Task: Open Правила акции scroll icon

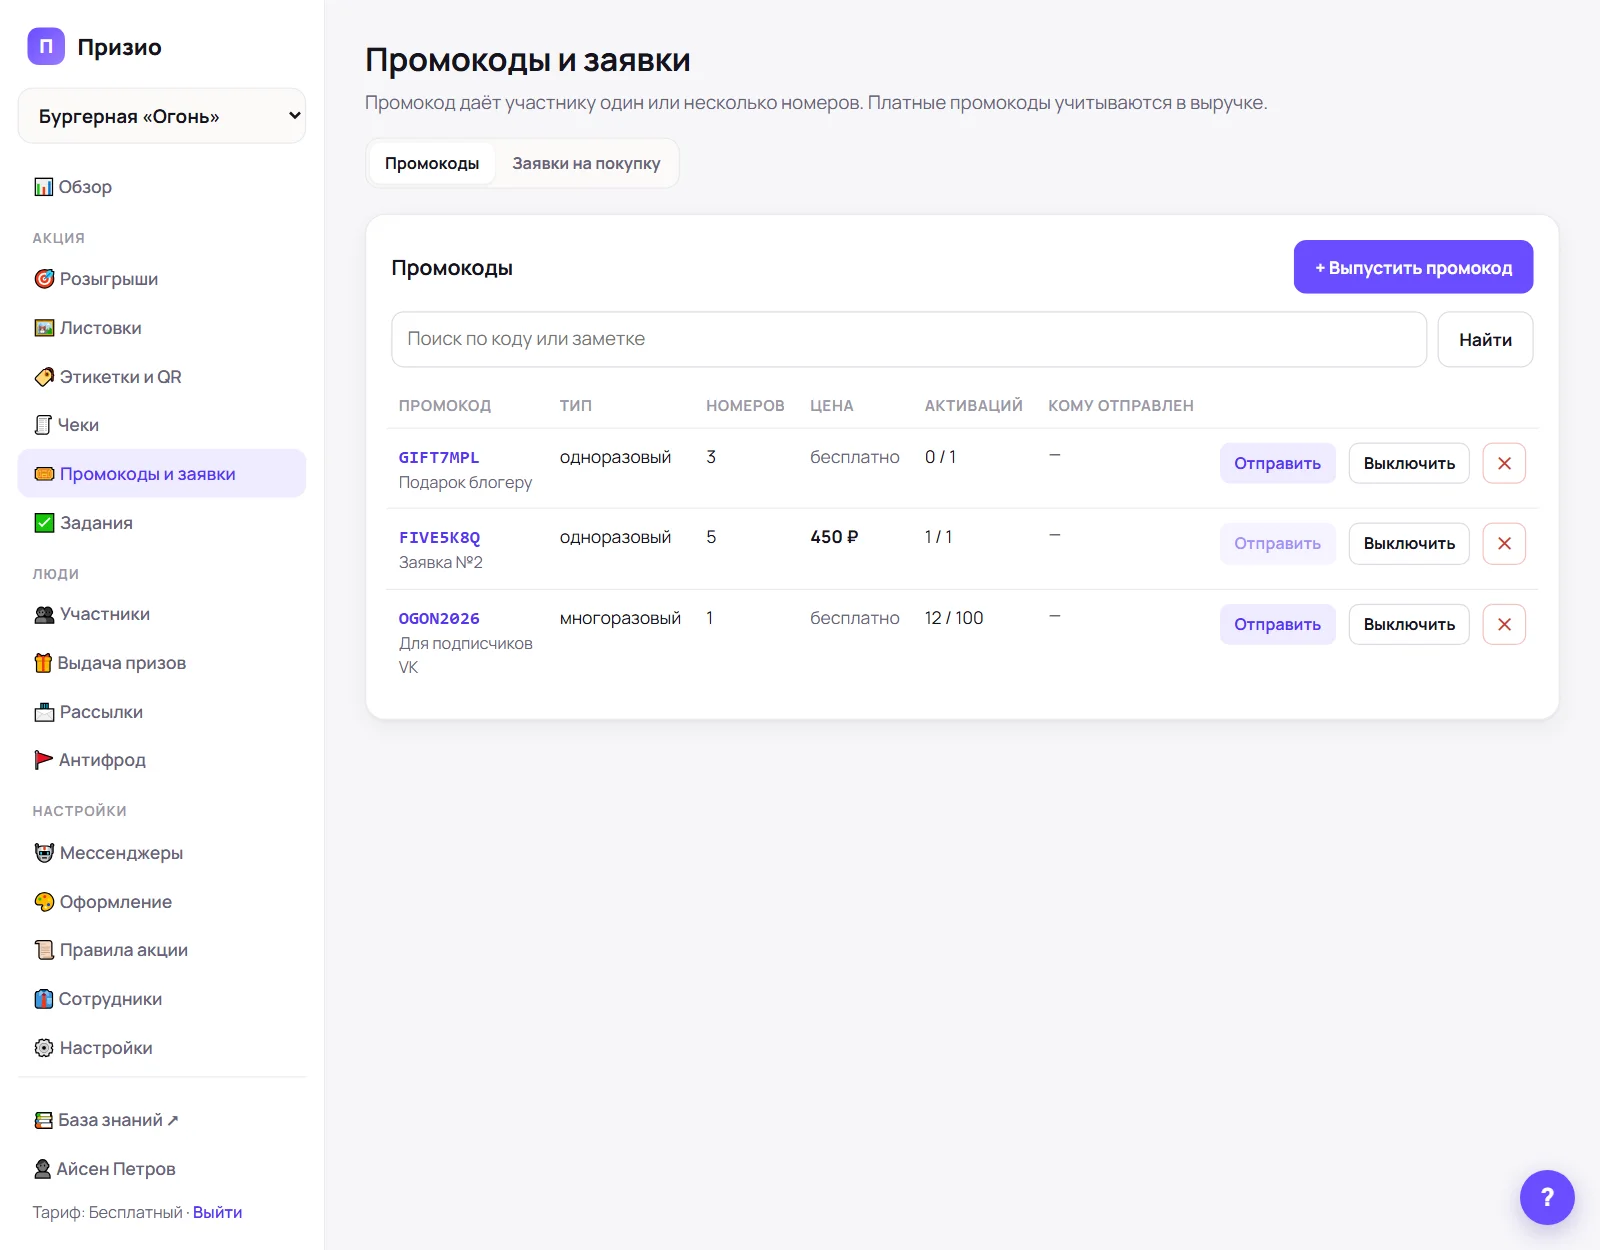Action: tap(44, 950)
